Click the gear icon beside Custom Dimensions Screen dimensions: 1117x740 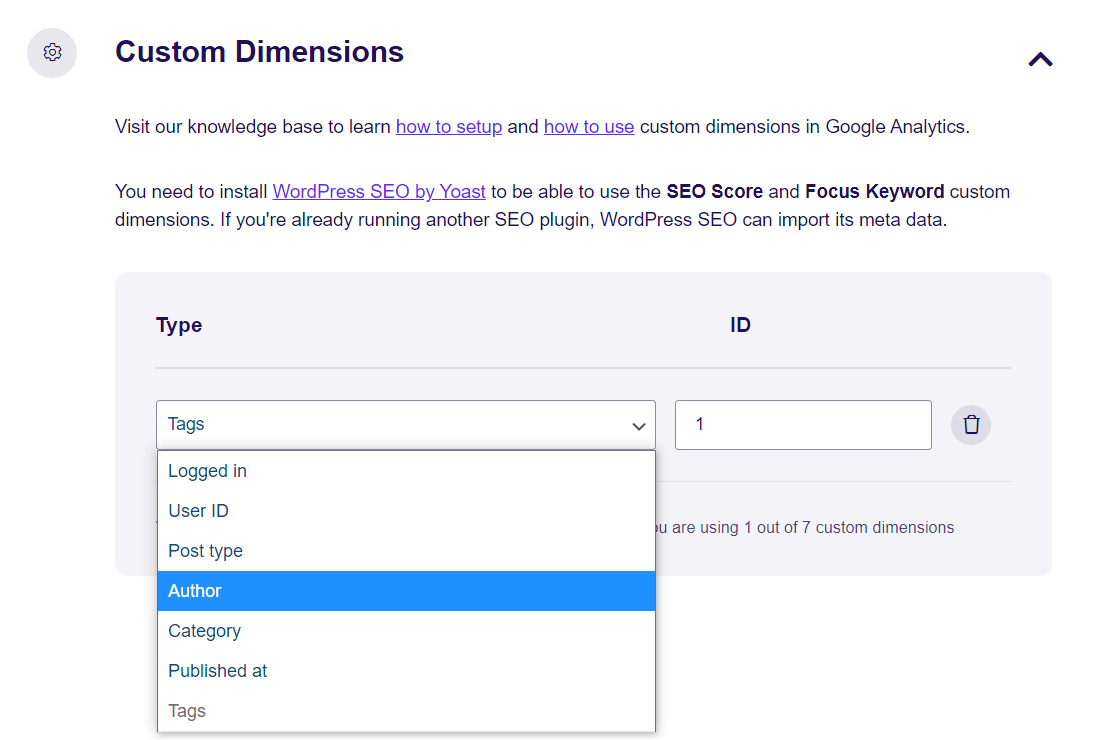pyautogui.click(x=52, y=53)
